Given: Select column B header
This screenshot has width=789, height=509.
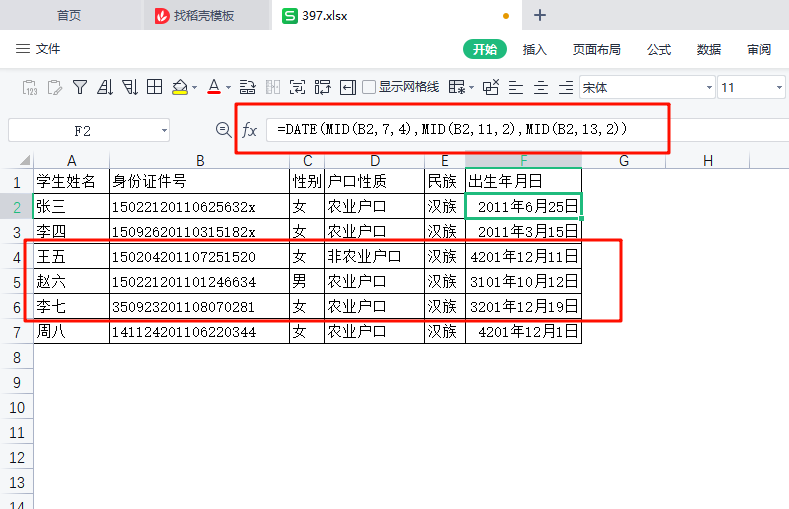Looking at the screenshot, I should click(x=200, y=161).
